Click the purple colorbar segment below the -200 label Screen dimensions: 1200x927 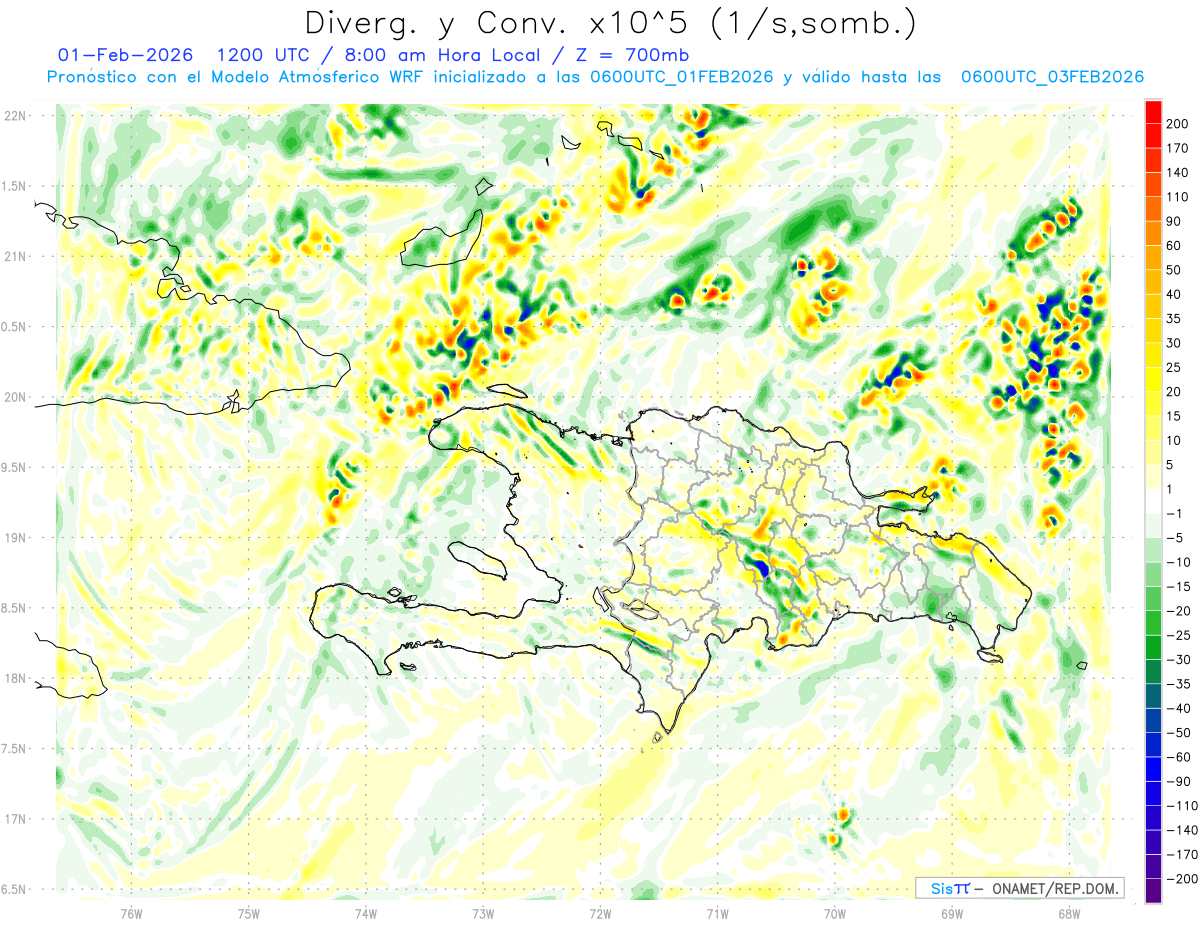[x=1153, y=891]
